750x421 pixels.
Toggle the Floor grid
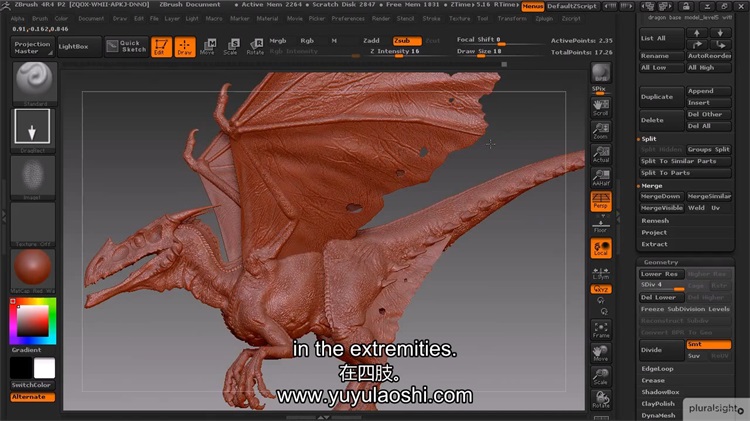click(x=601, y=226)
